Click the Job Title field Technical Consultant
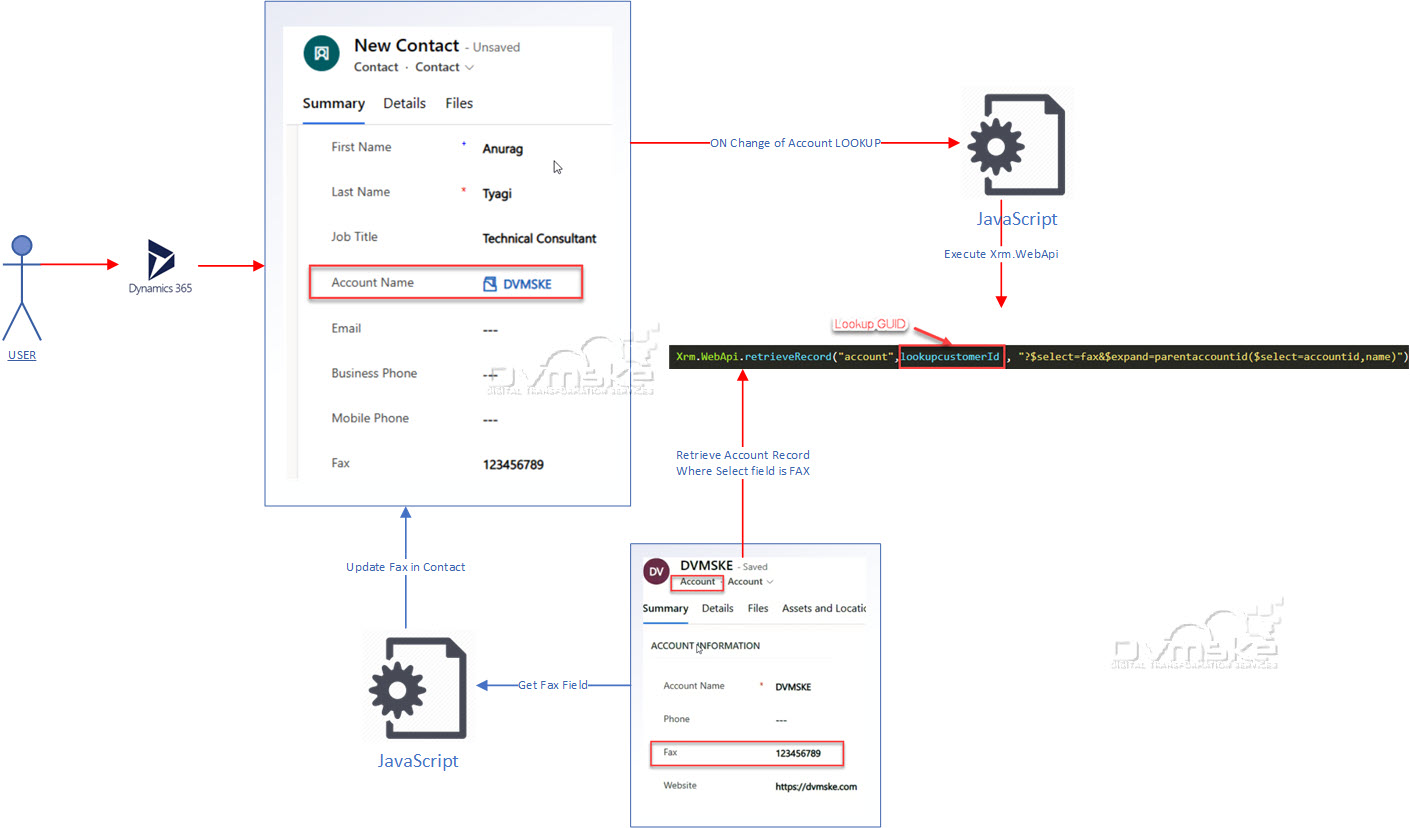 click(x=539, y=239)
